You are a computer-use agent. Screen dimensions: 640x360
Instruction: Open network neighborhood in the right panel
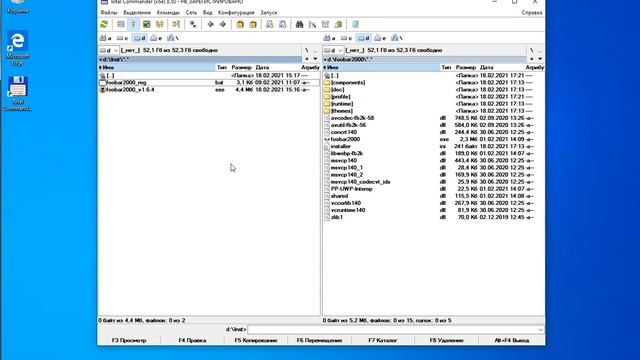click(397, 38)
